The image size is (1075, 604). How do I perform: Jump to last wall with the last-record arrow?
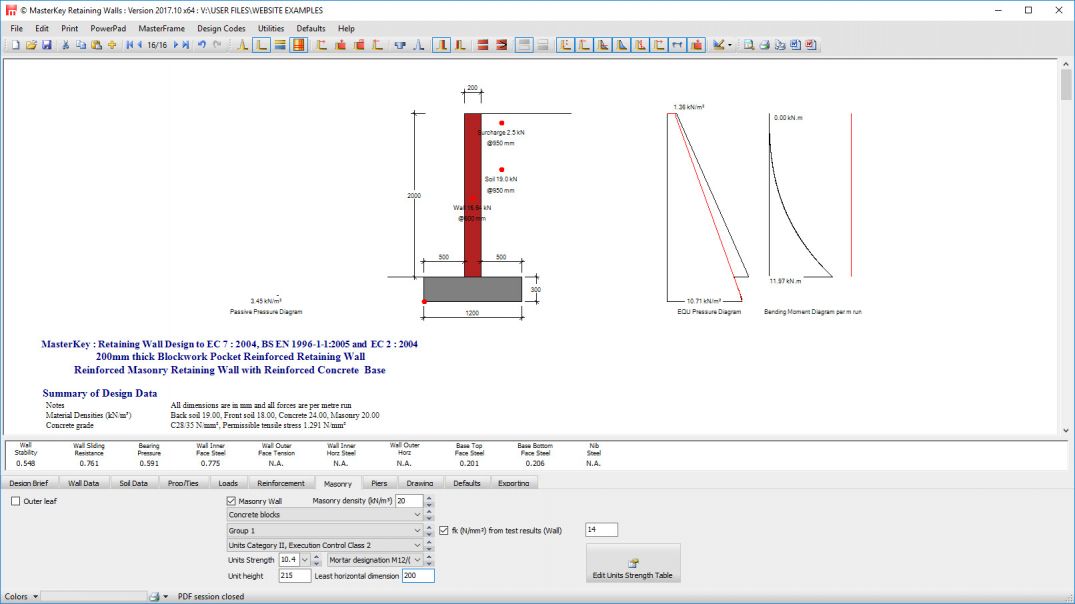tap(185, 45)
